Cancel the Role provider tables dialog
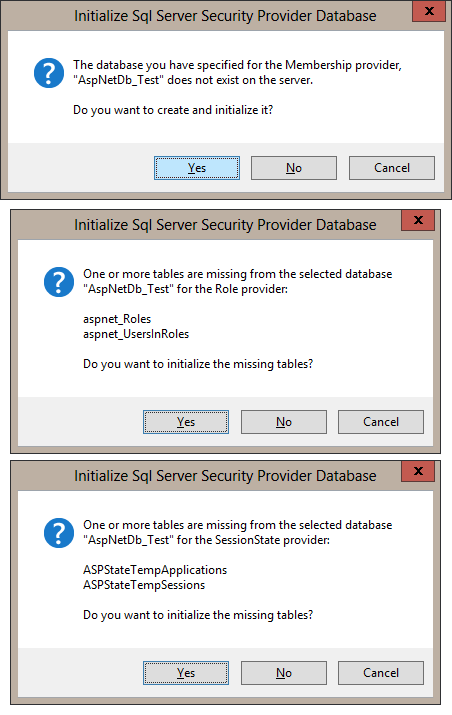Image resolution: width=452 pixels, height=715 pixels. pyautogui.click(x=381, y=422)
